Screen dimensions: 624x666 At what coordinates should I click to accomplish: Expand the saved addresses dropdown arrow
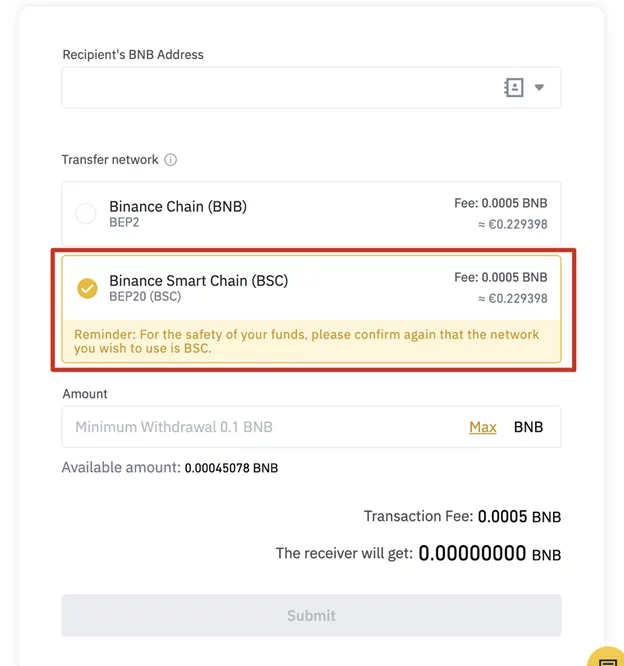[539, 88]
